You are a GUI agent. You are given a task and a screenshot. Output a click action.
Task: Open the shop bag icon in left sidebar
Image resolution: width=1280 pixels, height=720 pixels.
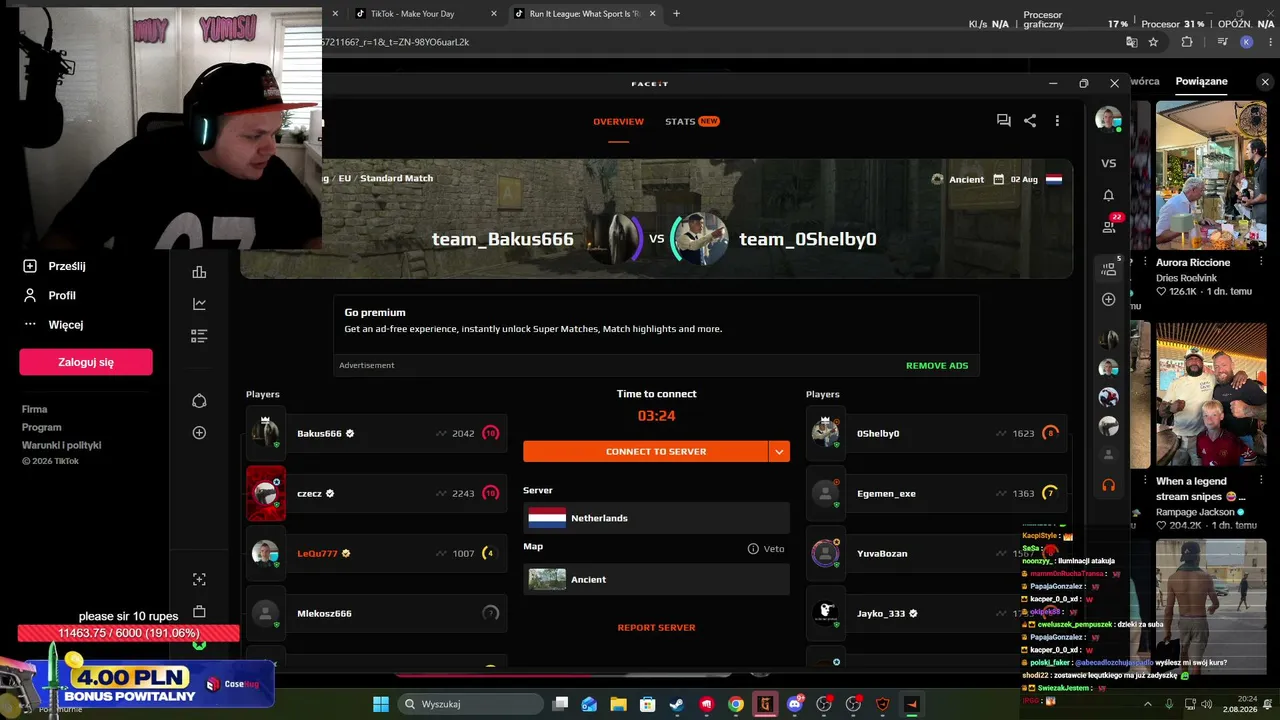point(199,611)
